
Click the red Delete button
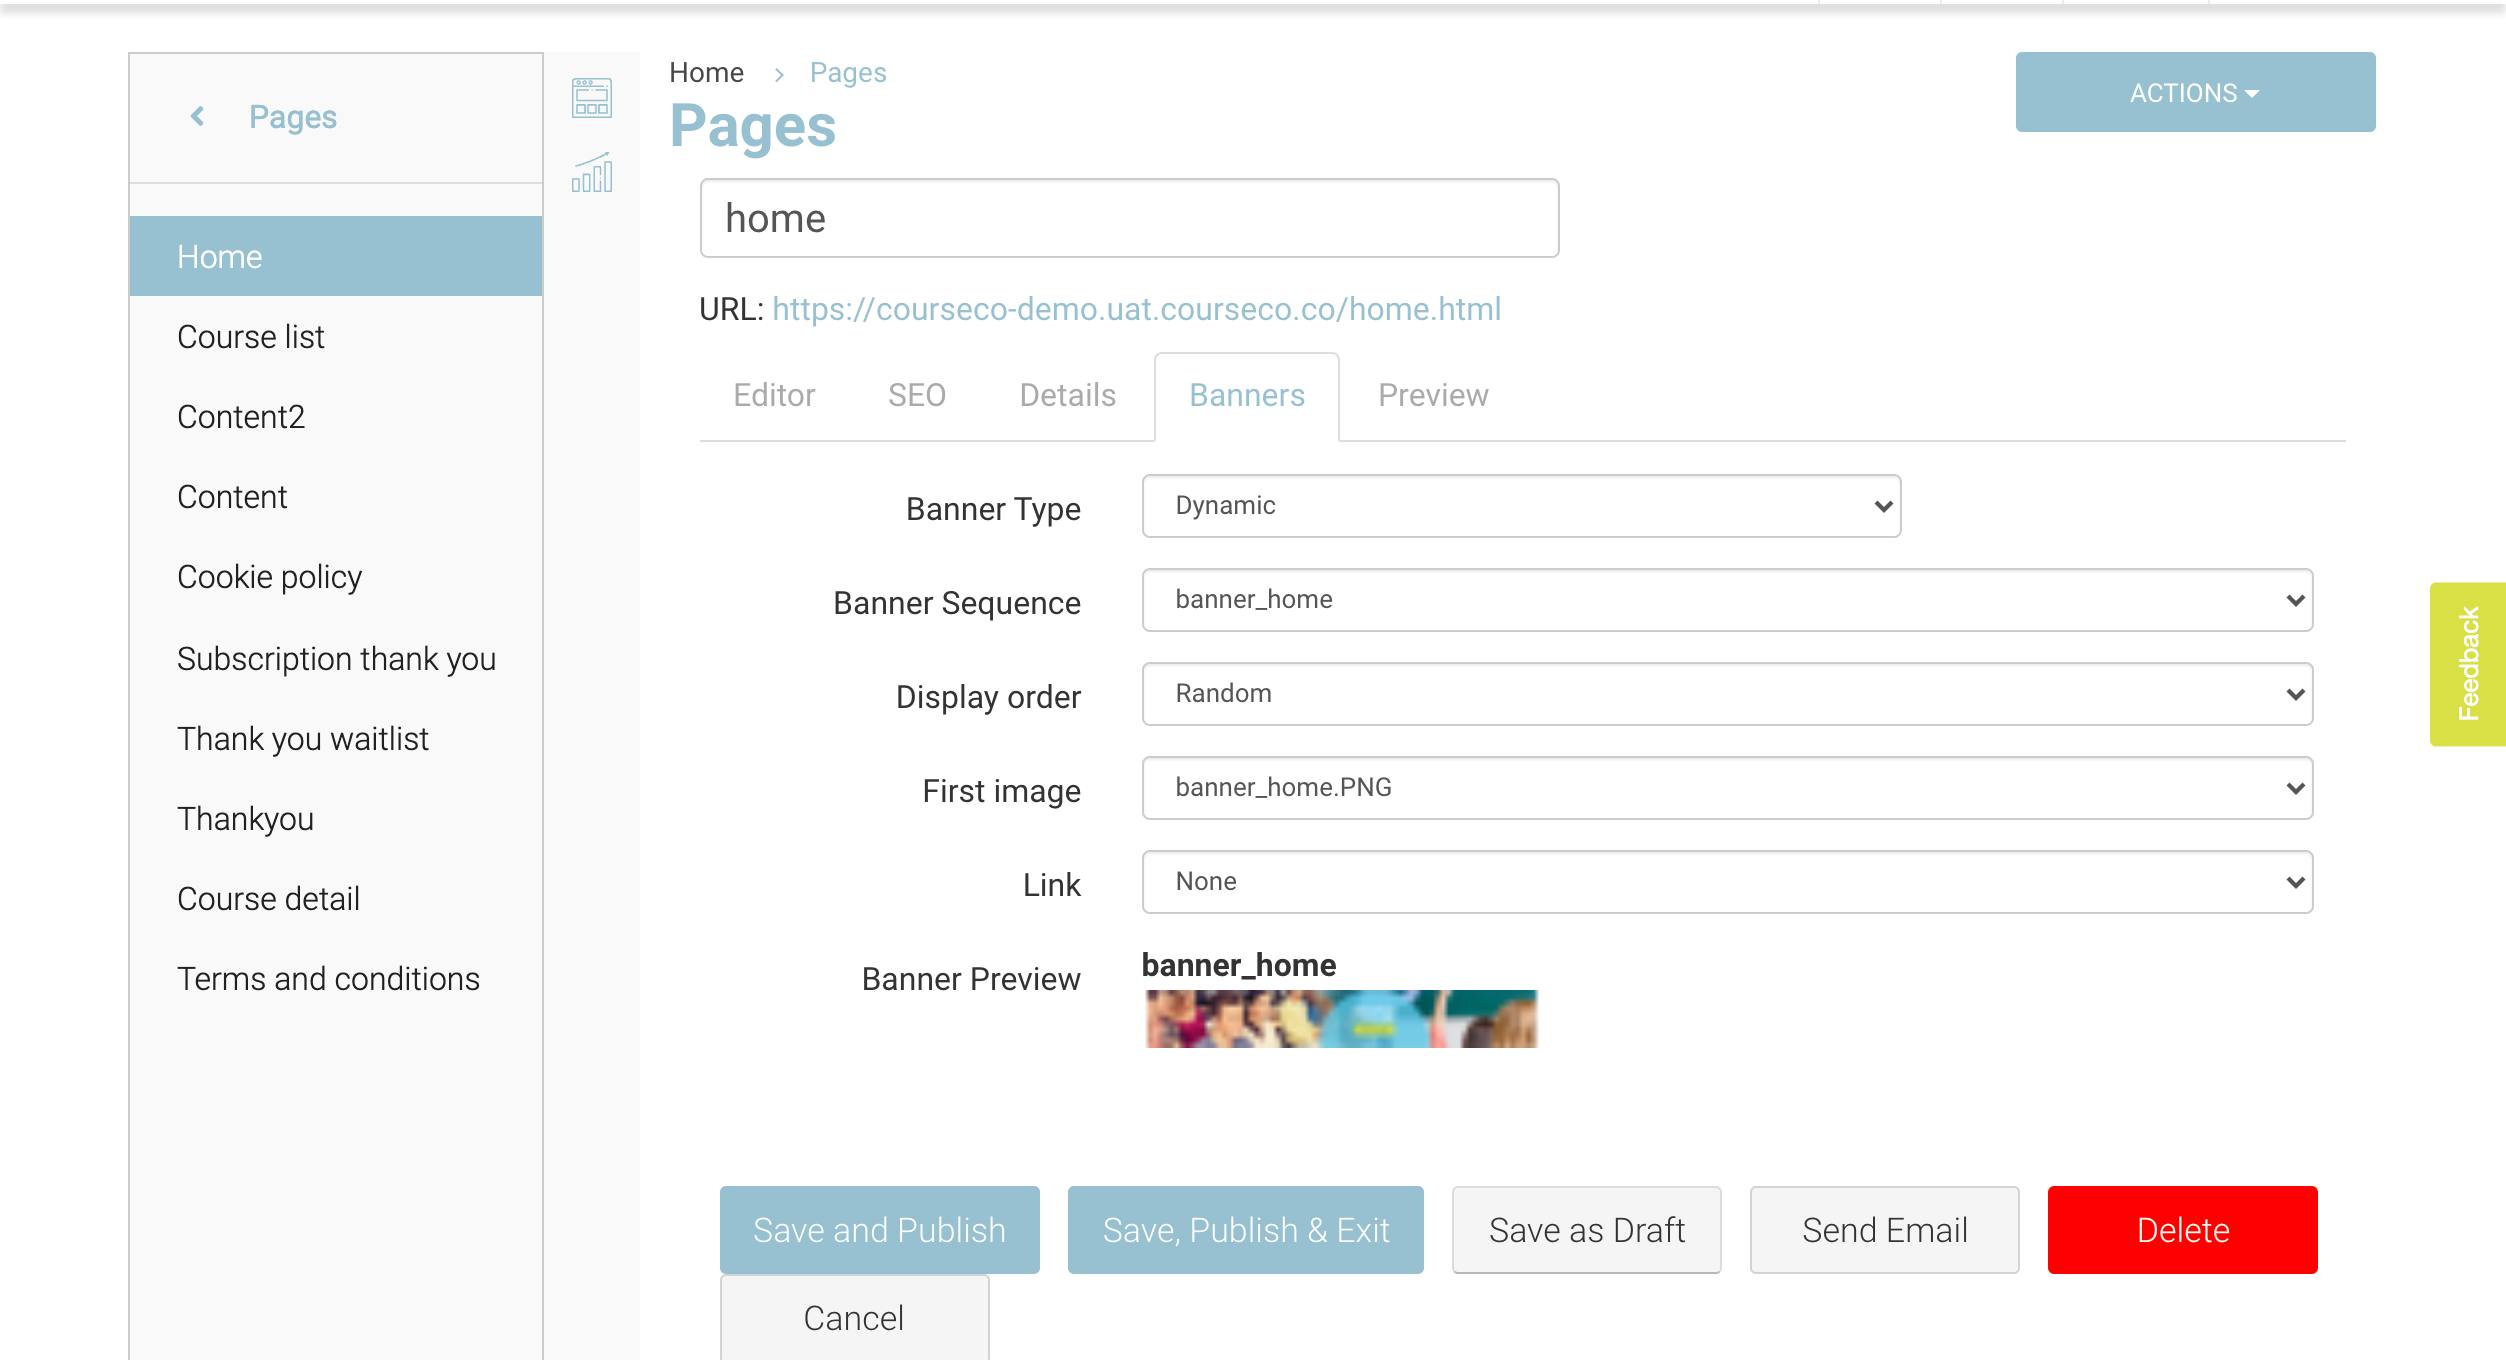[x=2182, y=1230]
